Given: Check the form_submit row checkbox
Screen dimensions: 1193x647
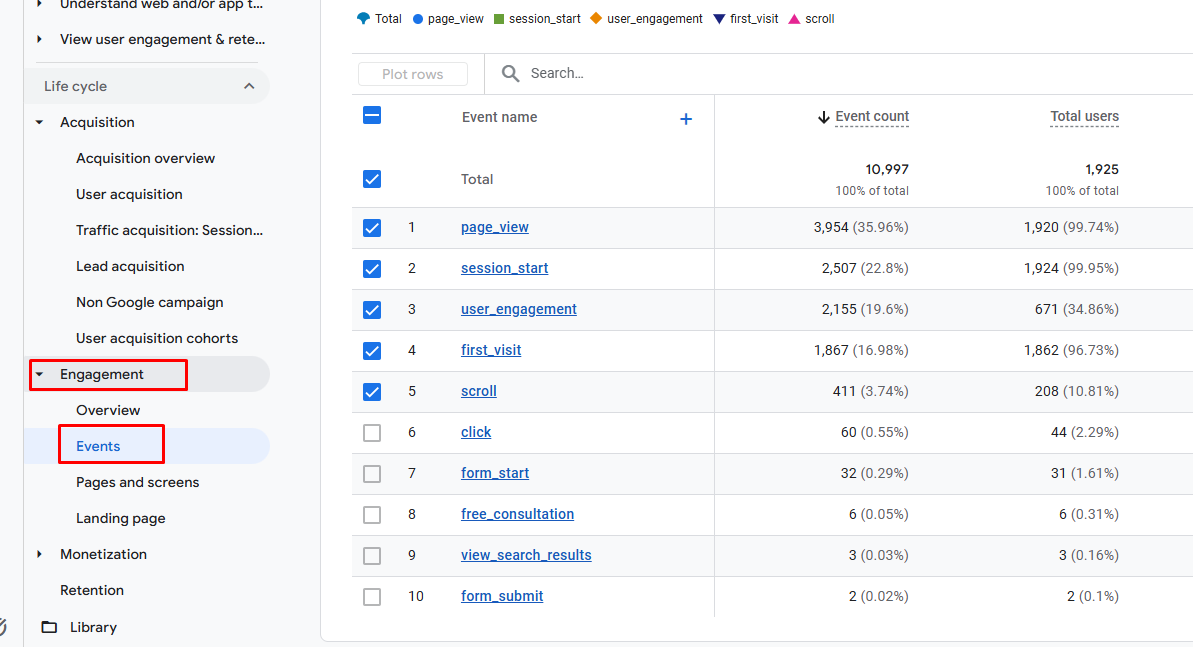Looking at the screenshot, I should pyautogui.click(x=372, y=597).
